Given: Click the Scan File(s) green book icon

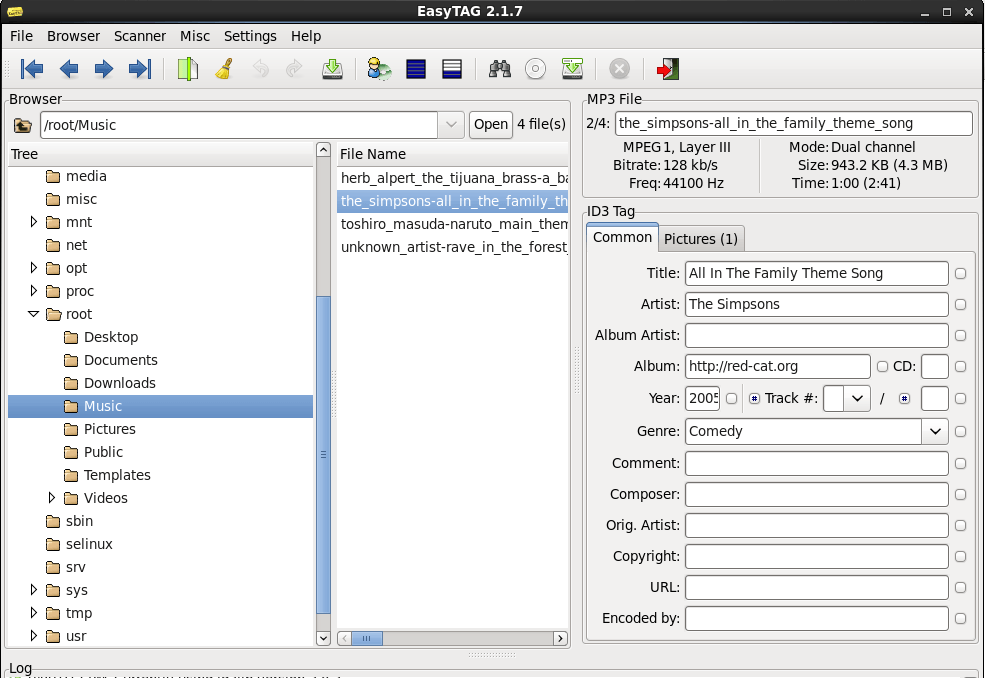Looking at the screenshot, I should point(187,69).
